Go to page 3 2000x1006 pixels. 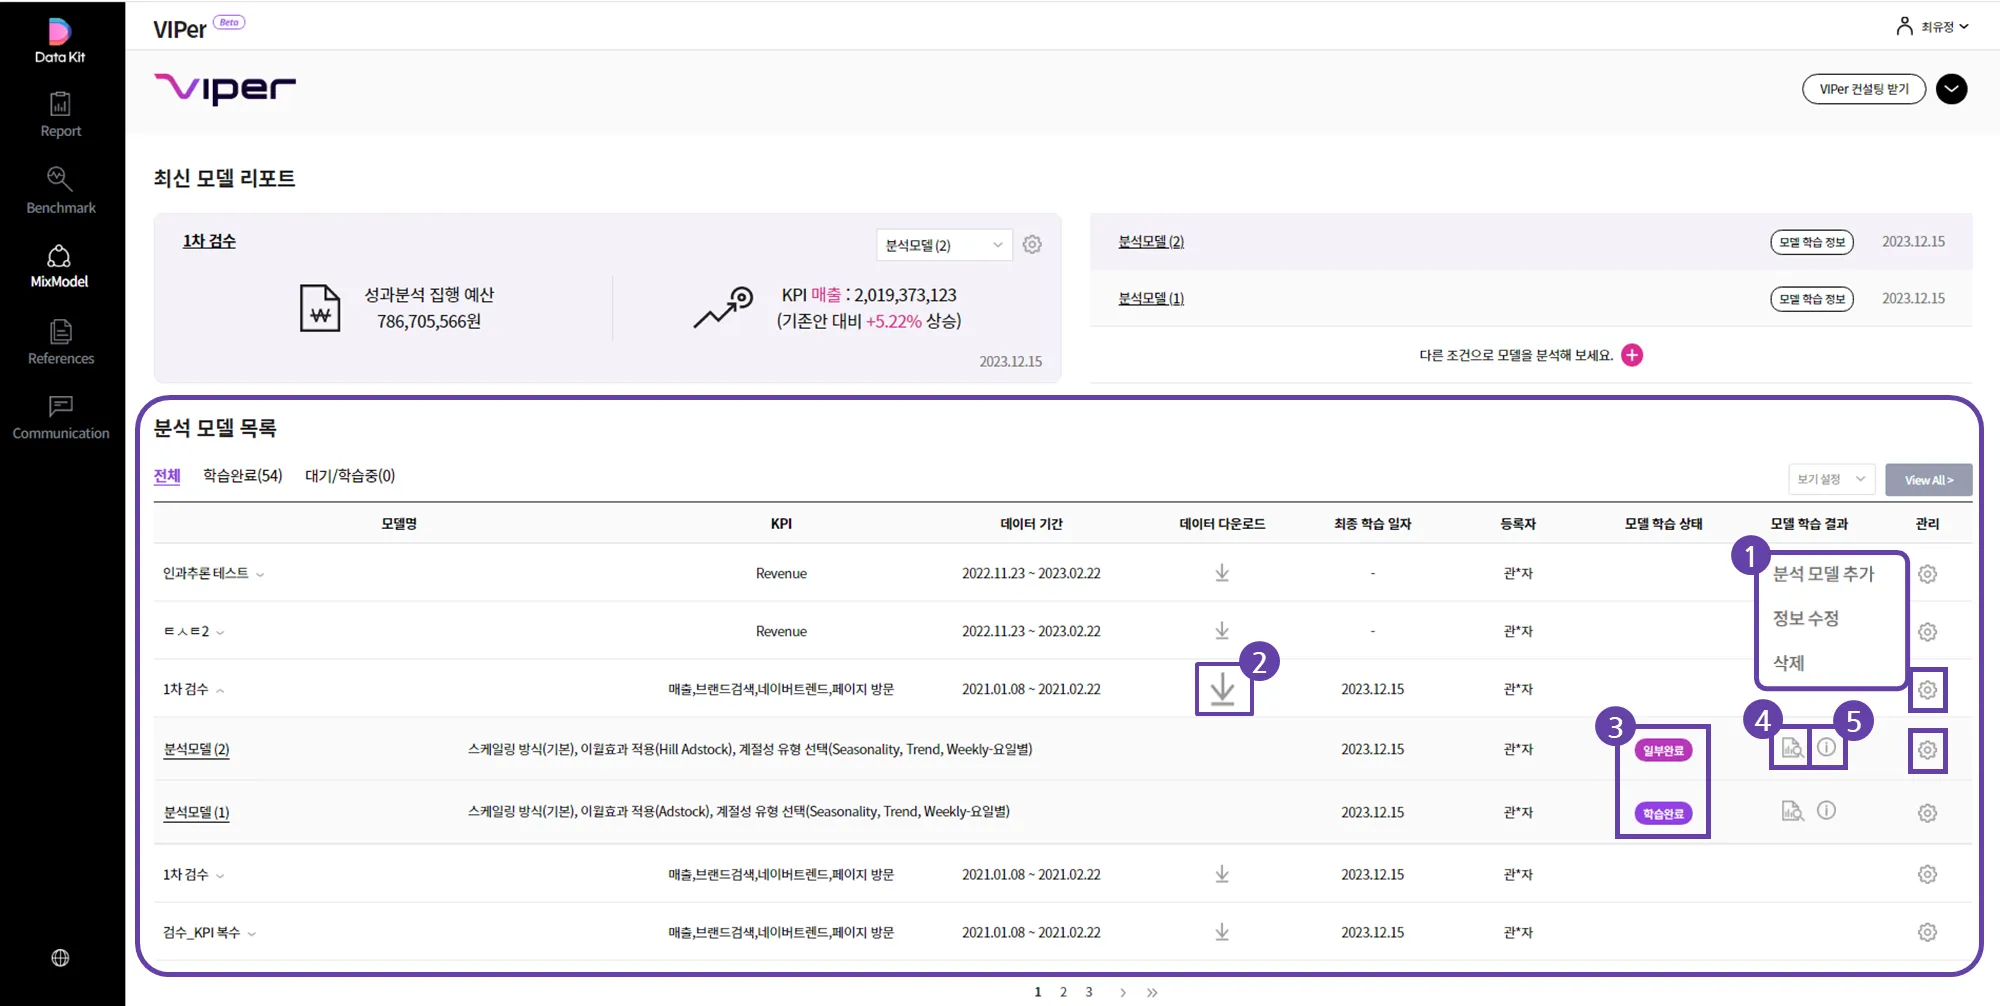coord(1089,992)
